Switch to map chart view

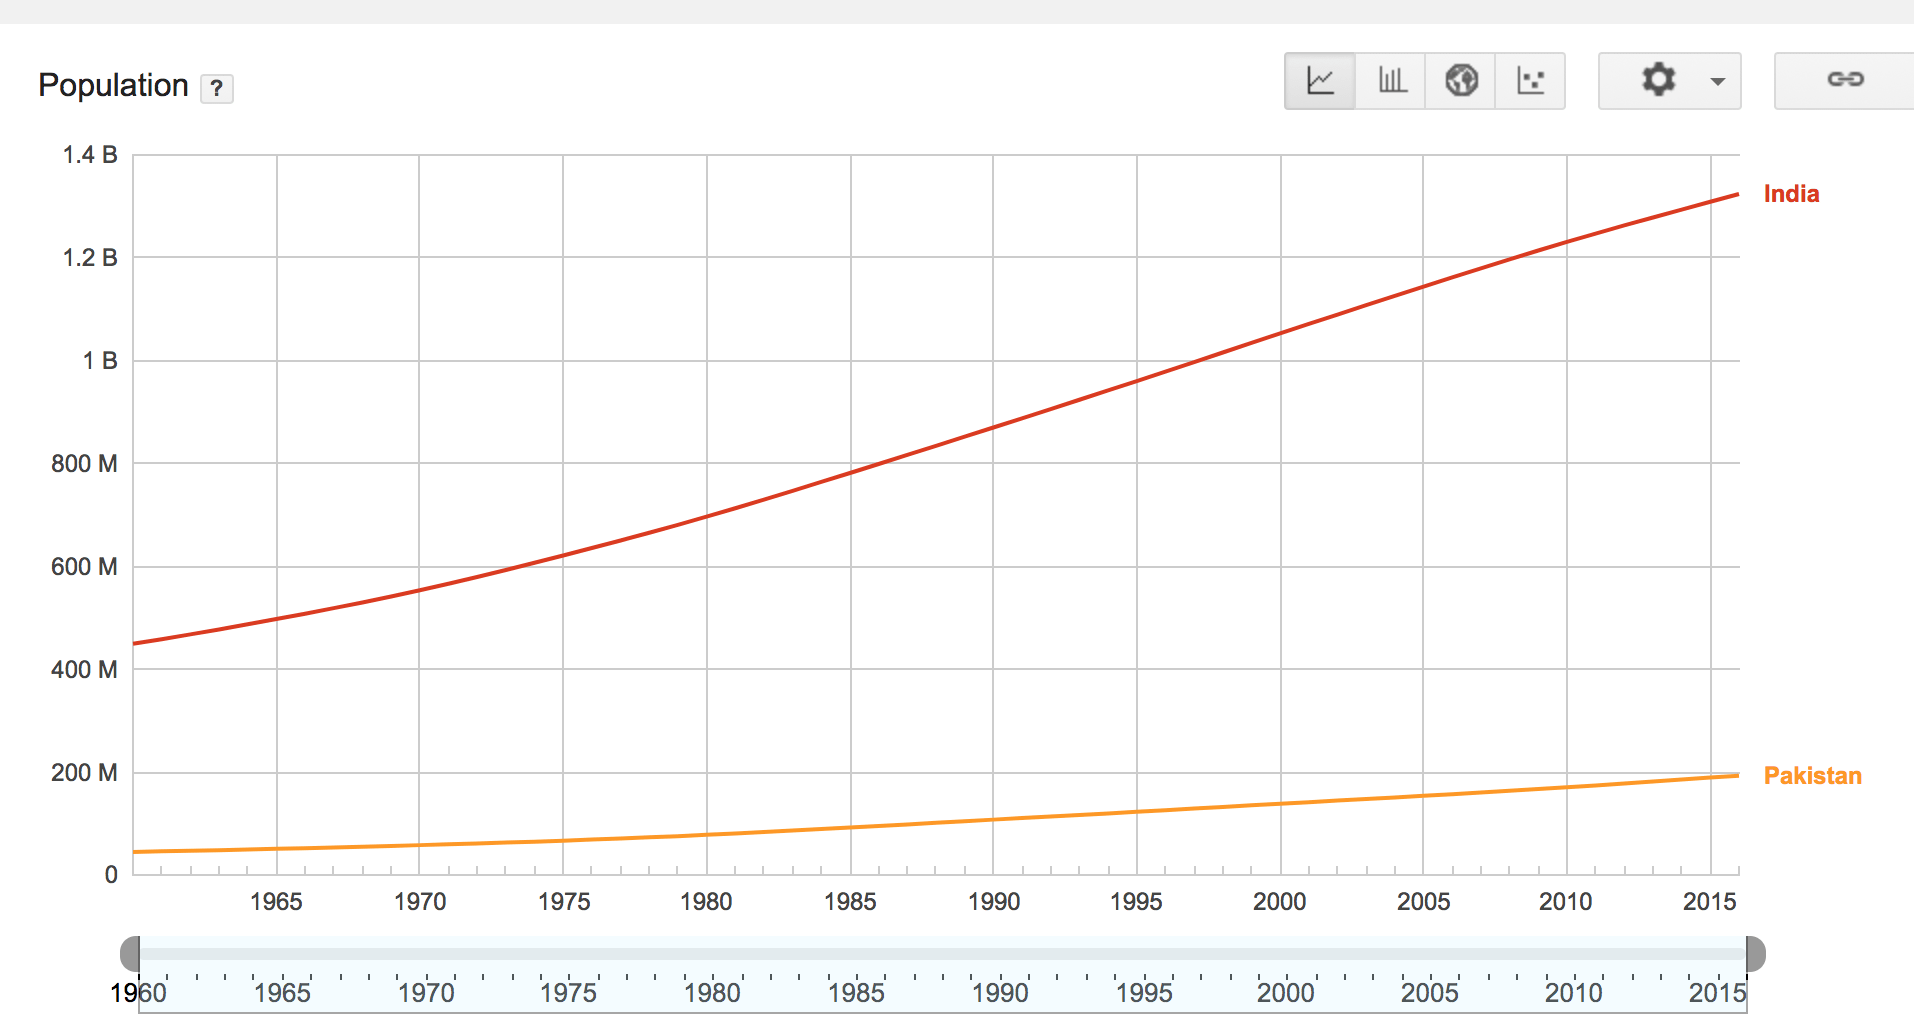pyautogui.click(x=1461, y=81)
